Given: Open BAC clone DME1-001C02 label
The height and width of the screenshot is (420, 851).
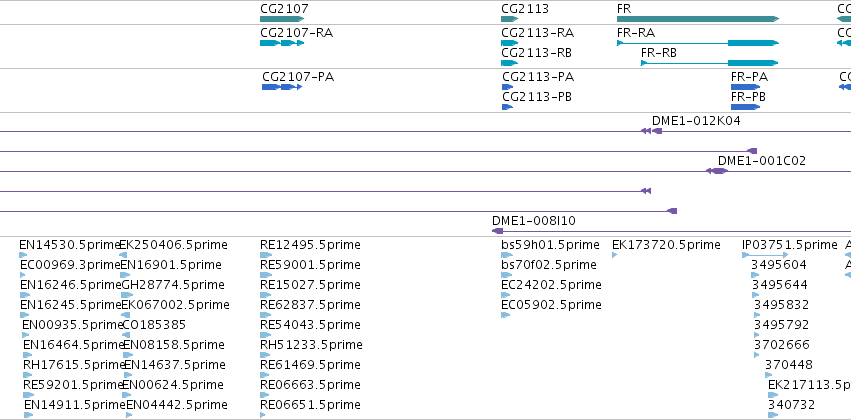Looking at the screenshot, I should pos(762,161).
